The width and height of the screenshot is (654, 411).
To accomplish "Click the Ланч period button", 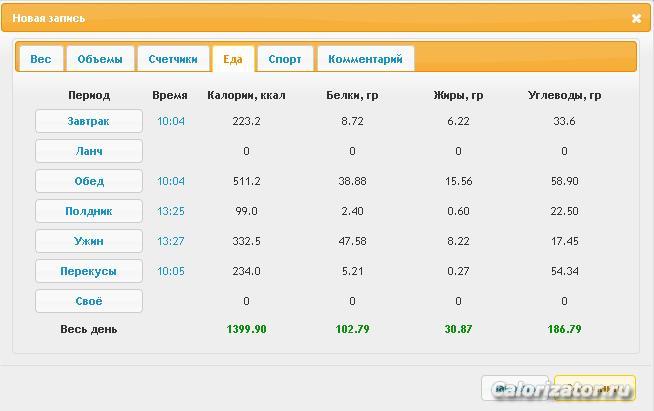I will click(89, 151).
